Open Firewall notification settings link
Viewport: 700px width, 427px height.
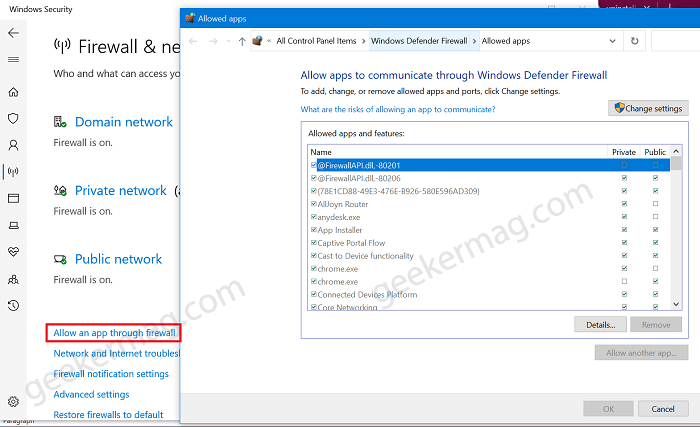[111, 374]
